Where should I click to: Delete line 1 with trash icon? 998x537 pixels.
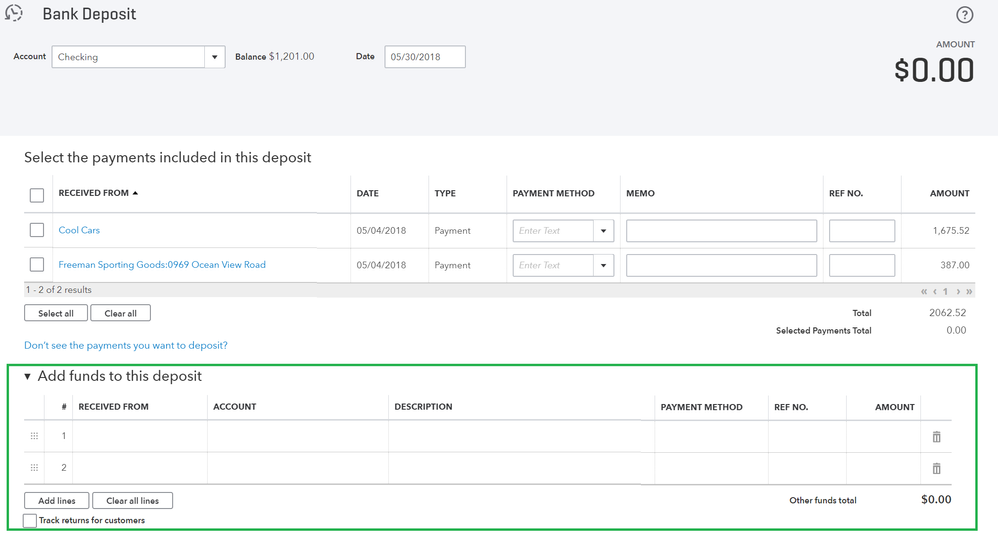(x=936, y=437)
